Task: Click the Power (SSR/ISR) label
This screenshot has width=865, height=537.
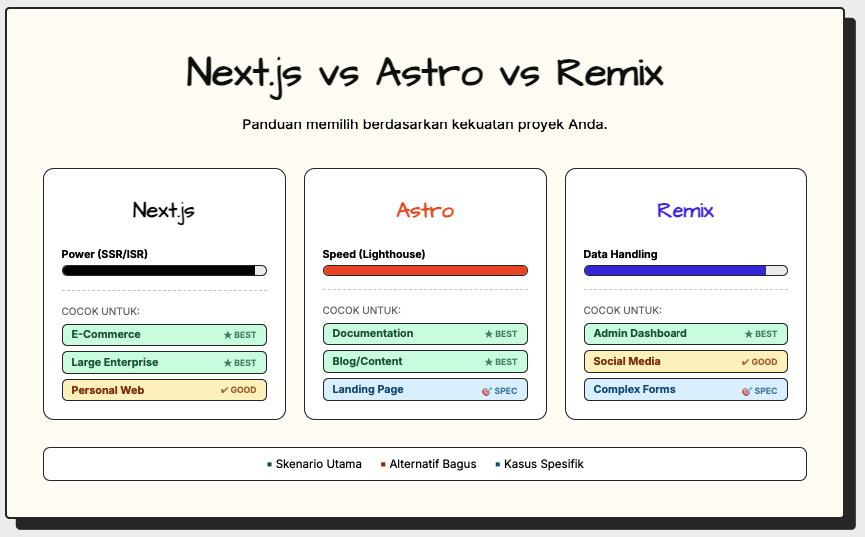Action: [x=105, y=254]
